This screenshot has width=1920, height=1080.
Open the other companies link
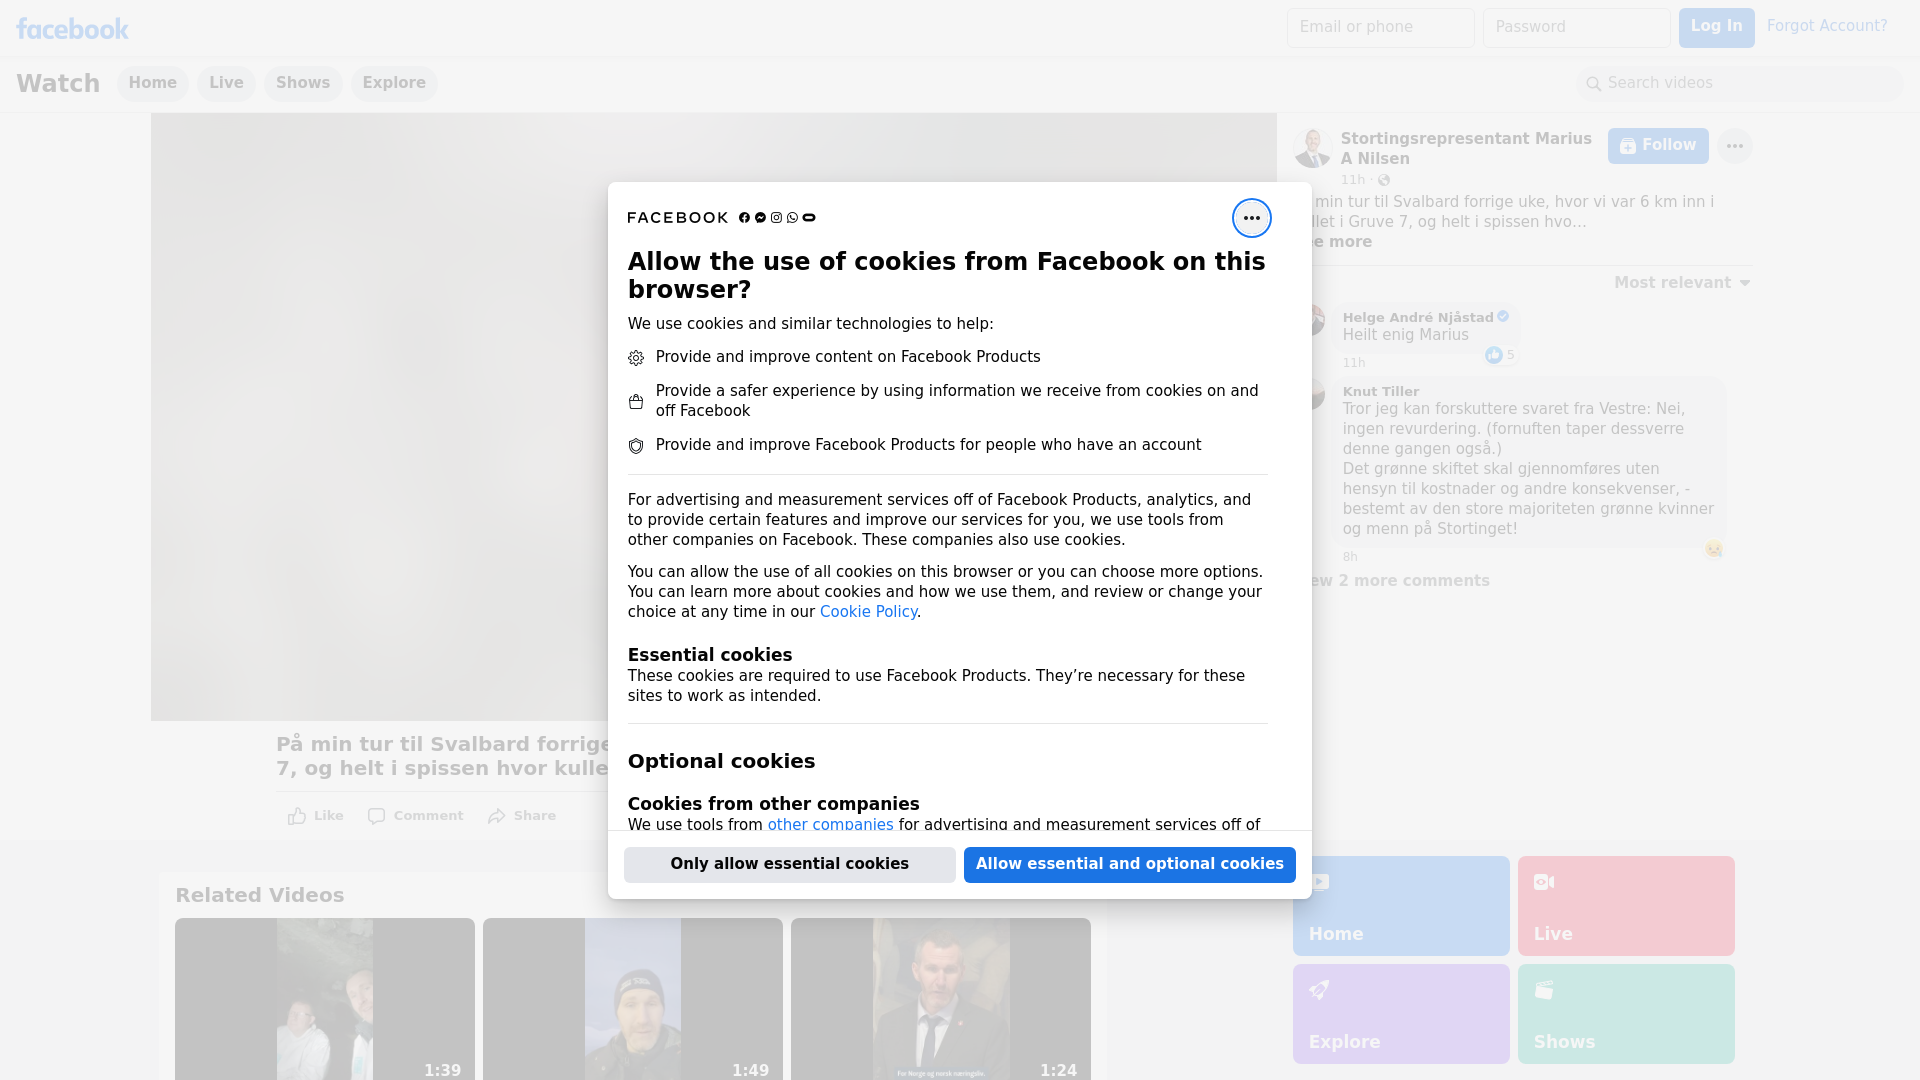click(x=830, y=825)
